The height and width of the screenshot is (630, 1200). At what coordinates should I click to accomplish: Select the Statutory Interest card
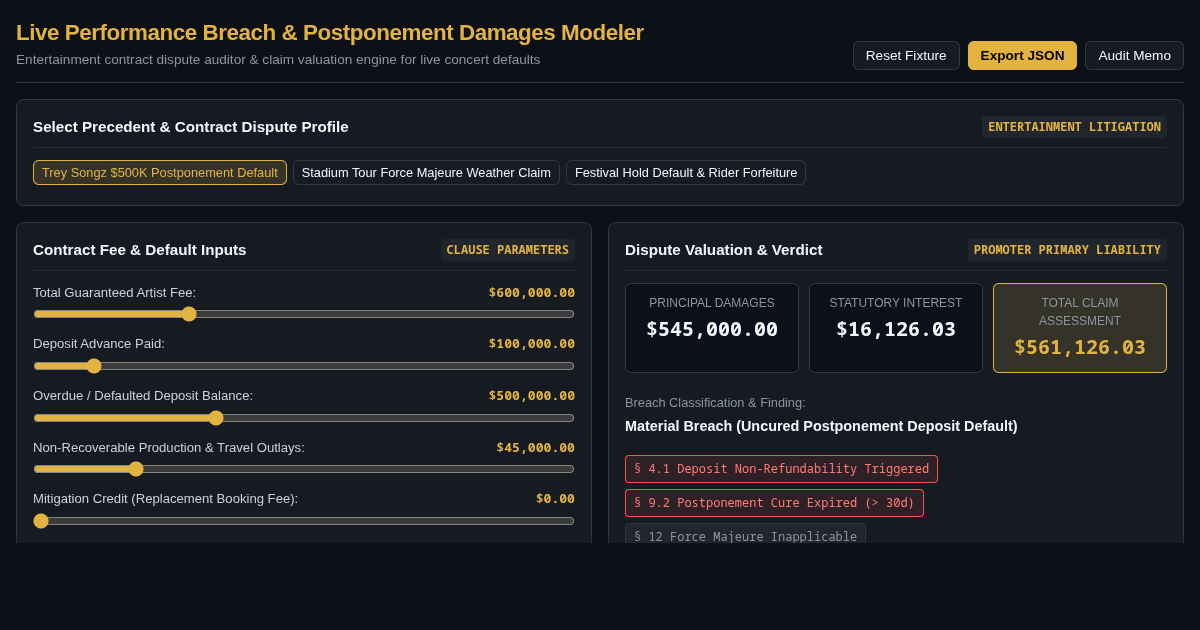tap(896, 328)
